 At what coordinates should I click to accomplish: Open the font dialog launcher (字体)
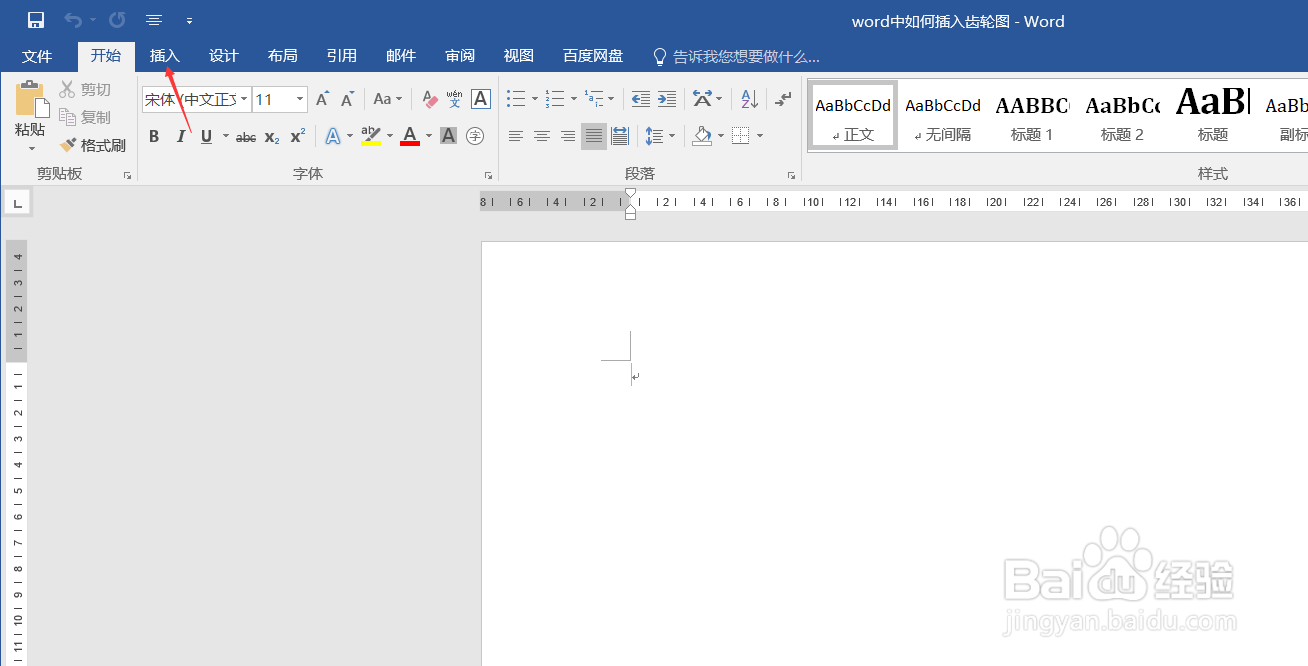[488, 175]
